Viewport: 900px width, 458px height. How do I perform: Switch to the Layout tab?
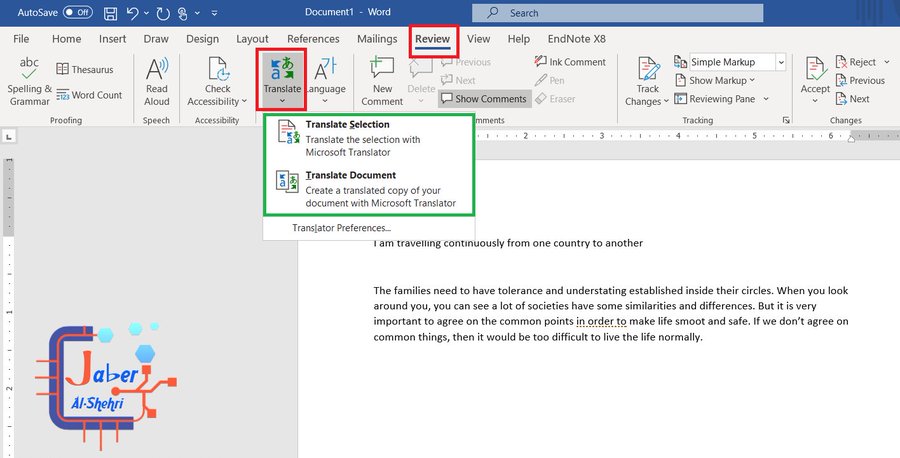coord(253,38)
